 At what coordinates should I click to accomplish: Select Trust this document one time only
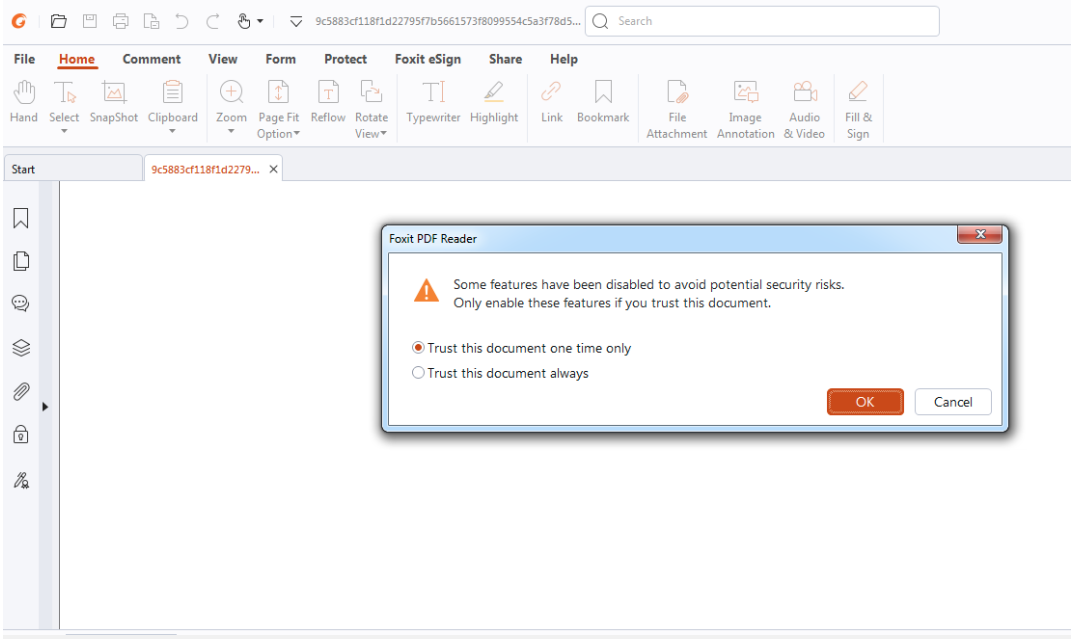(419, 348)
